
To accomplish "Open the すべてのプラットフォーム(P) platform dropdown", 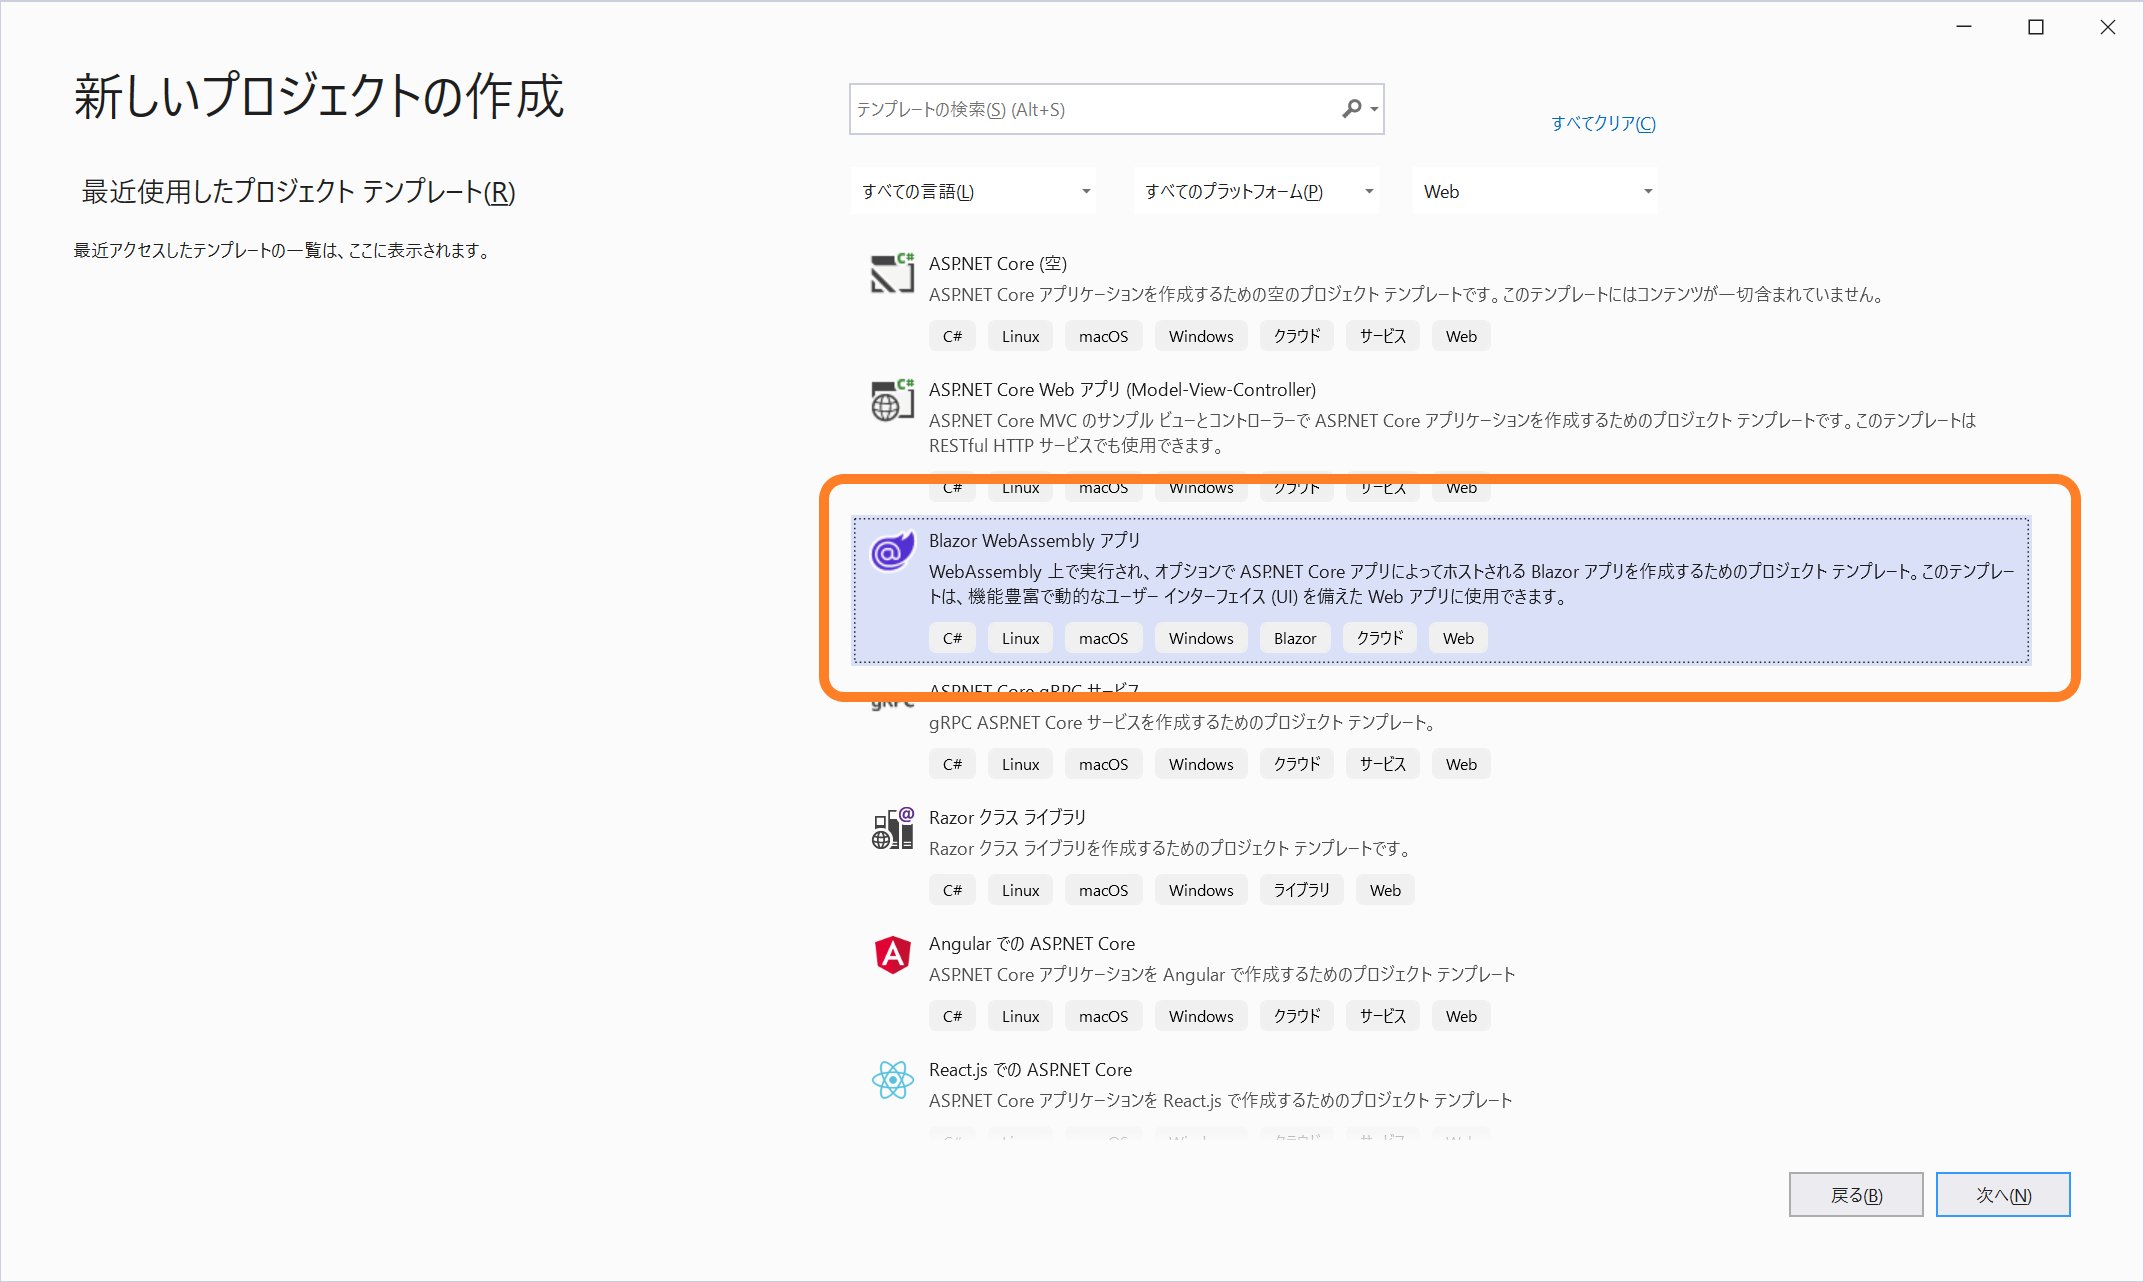I will pyautogui.click(x=1256, y=191).
